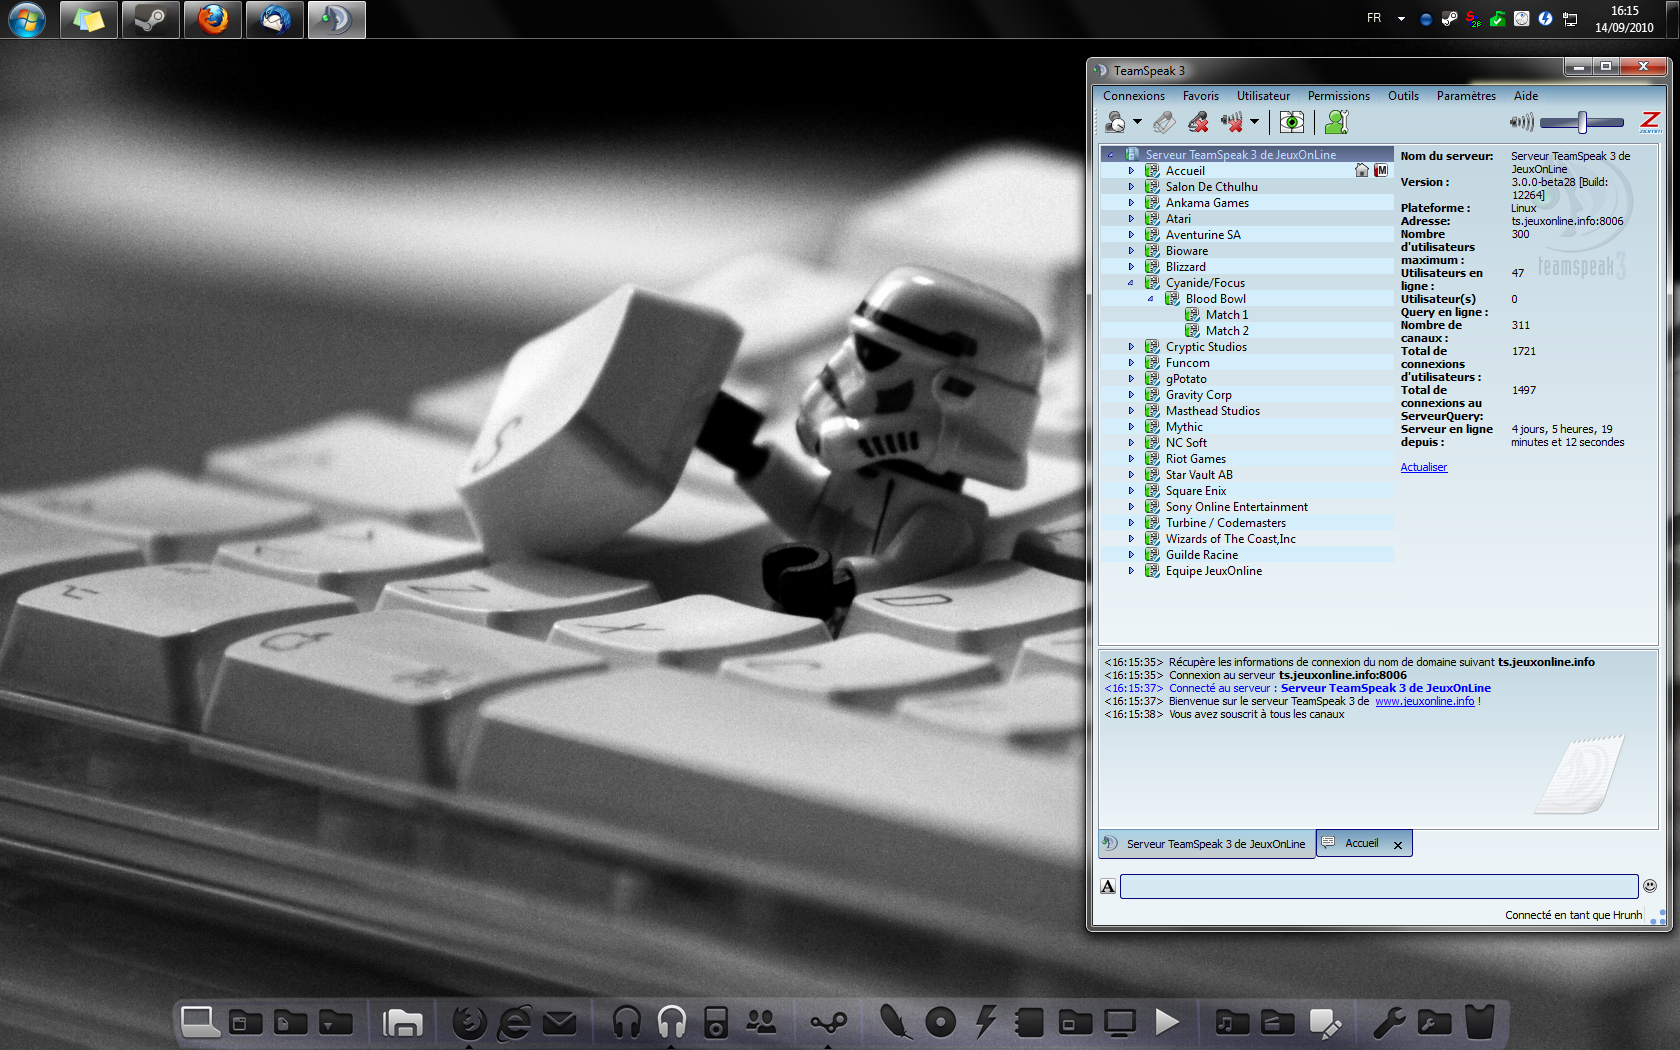
Task: Open the Paramètres menu
Action: tap(1466, 96)
